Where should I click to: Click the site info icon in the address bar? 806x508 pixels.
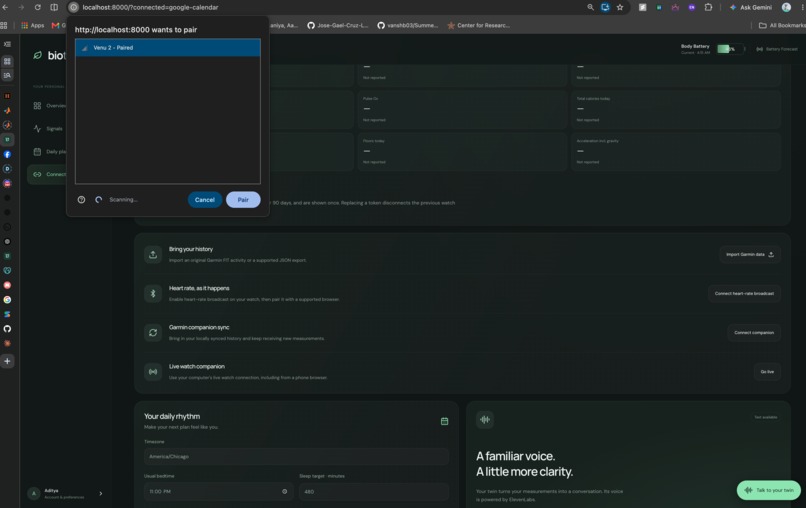point(74,7)
